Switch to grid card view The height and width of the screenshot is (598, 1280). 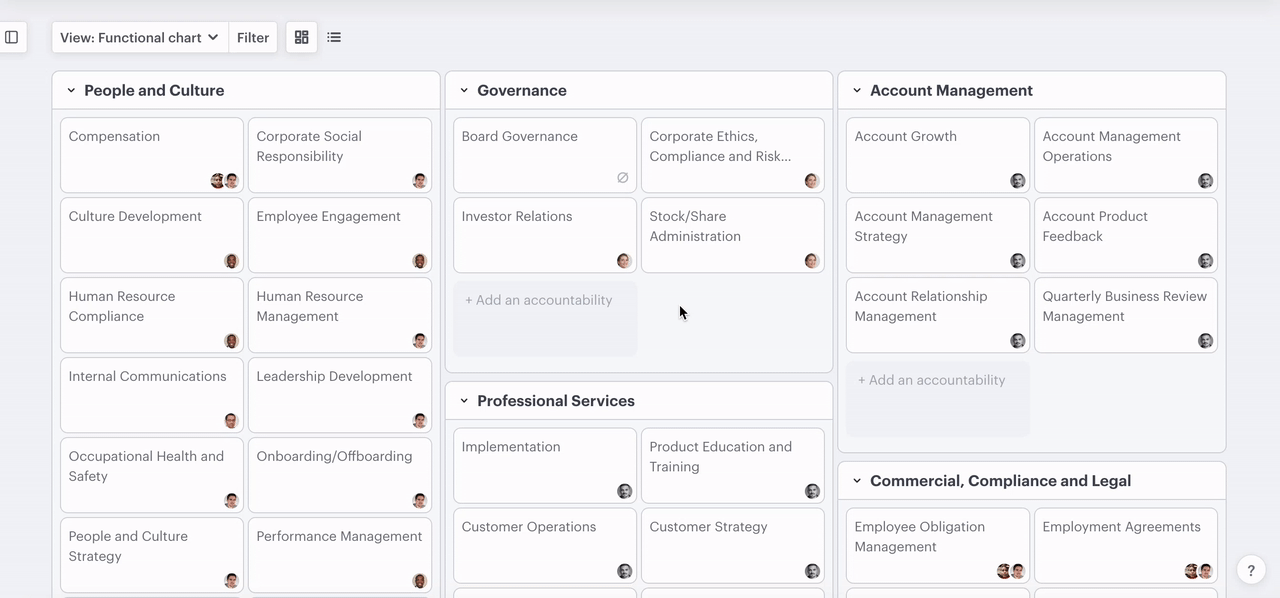(x=301, y=37)
